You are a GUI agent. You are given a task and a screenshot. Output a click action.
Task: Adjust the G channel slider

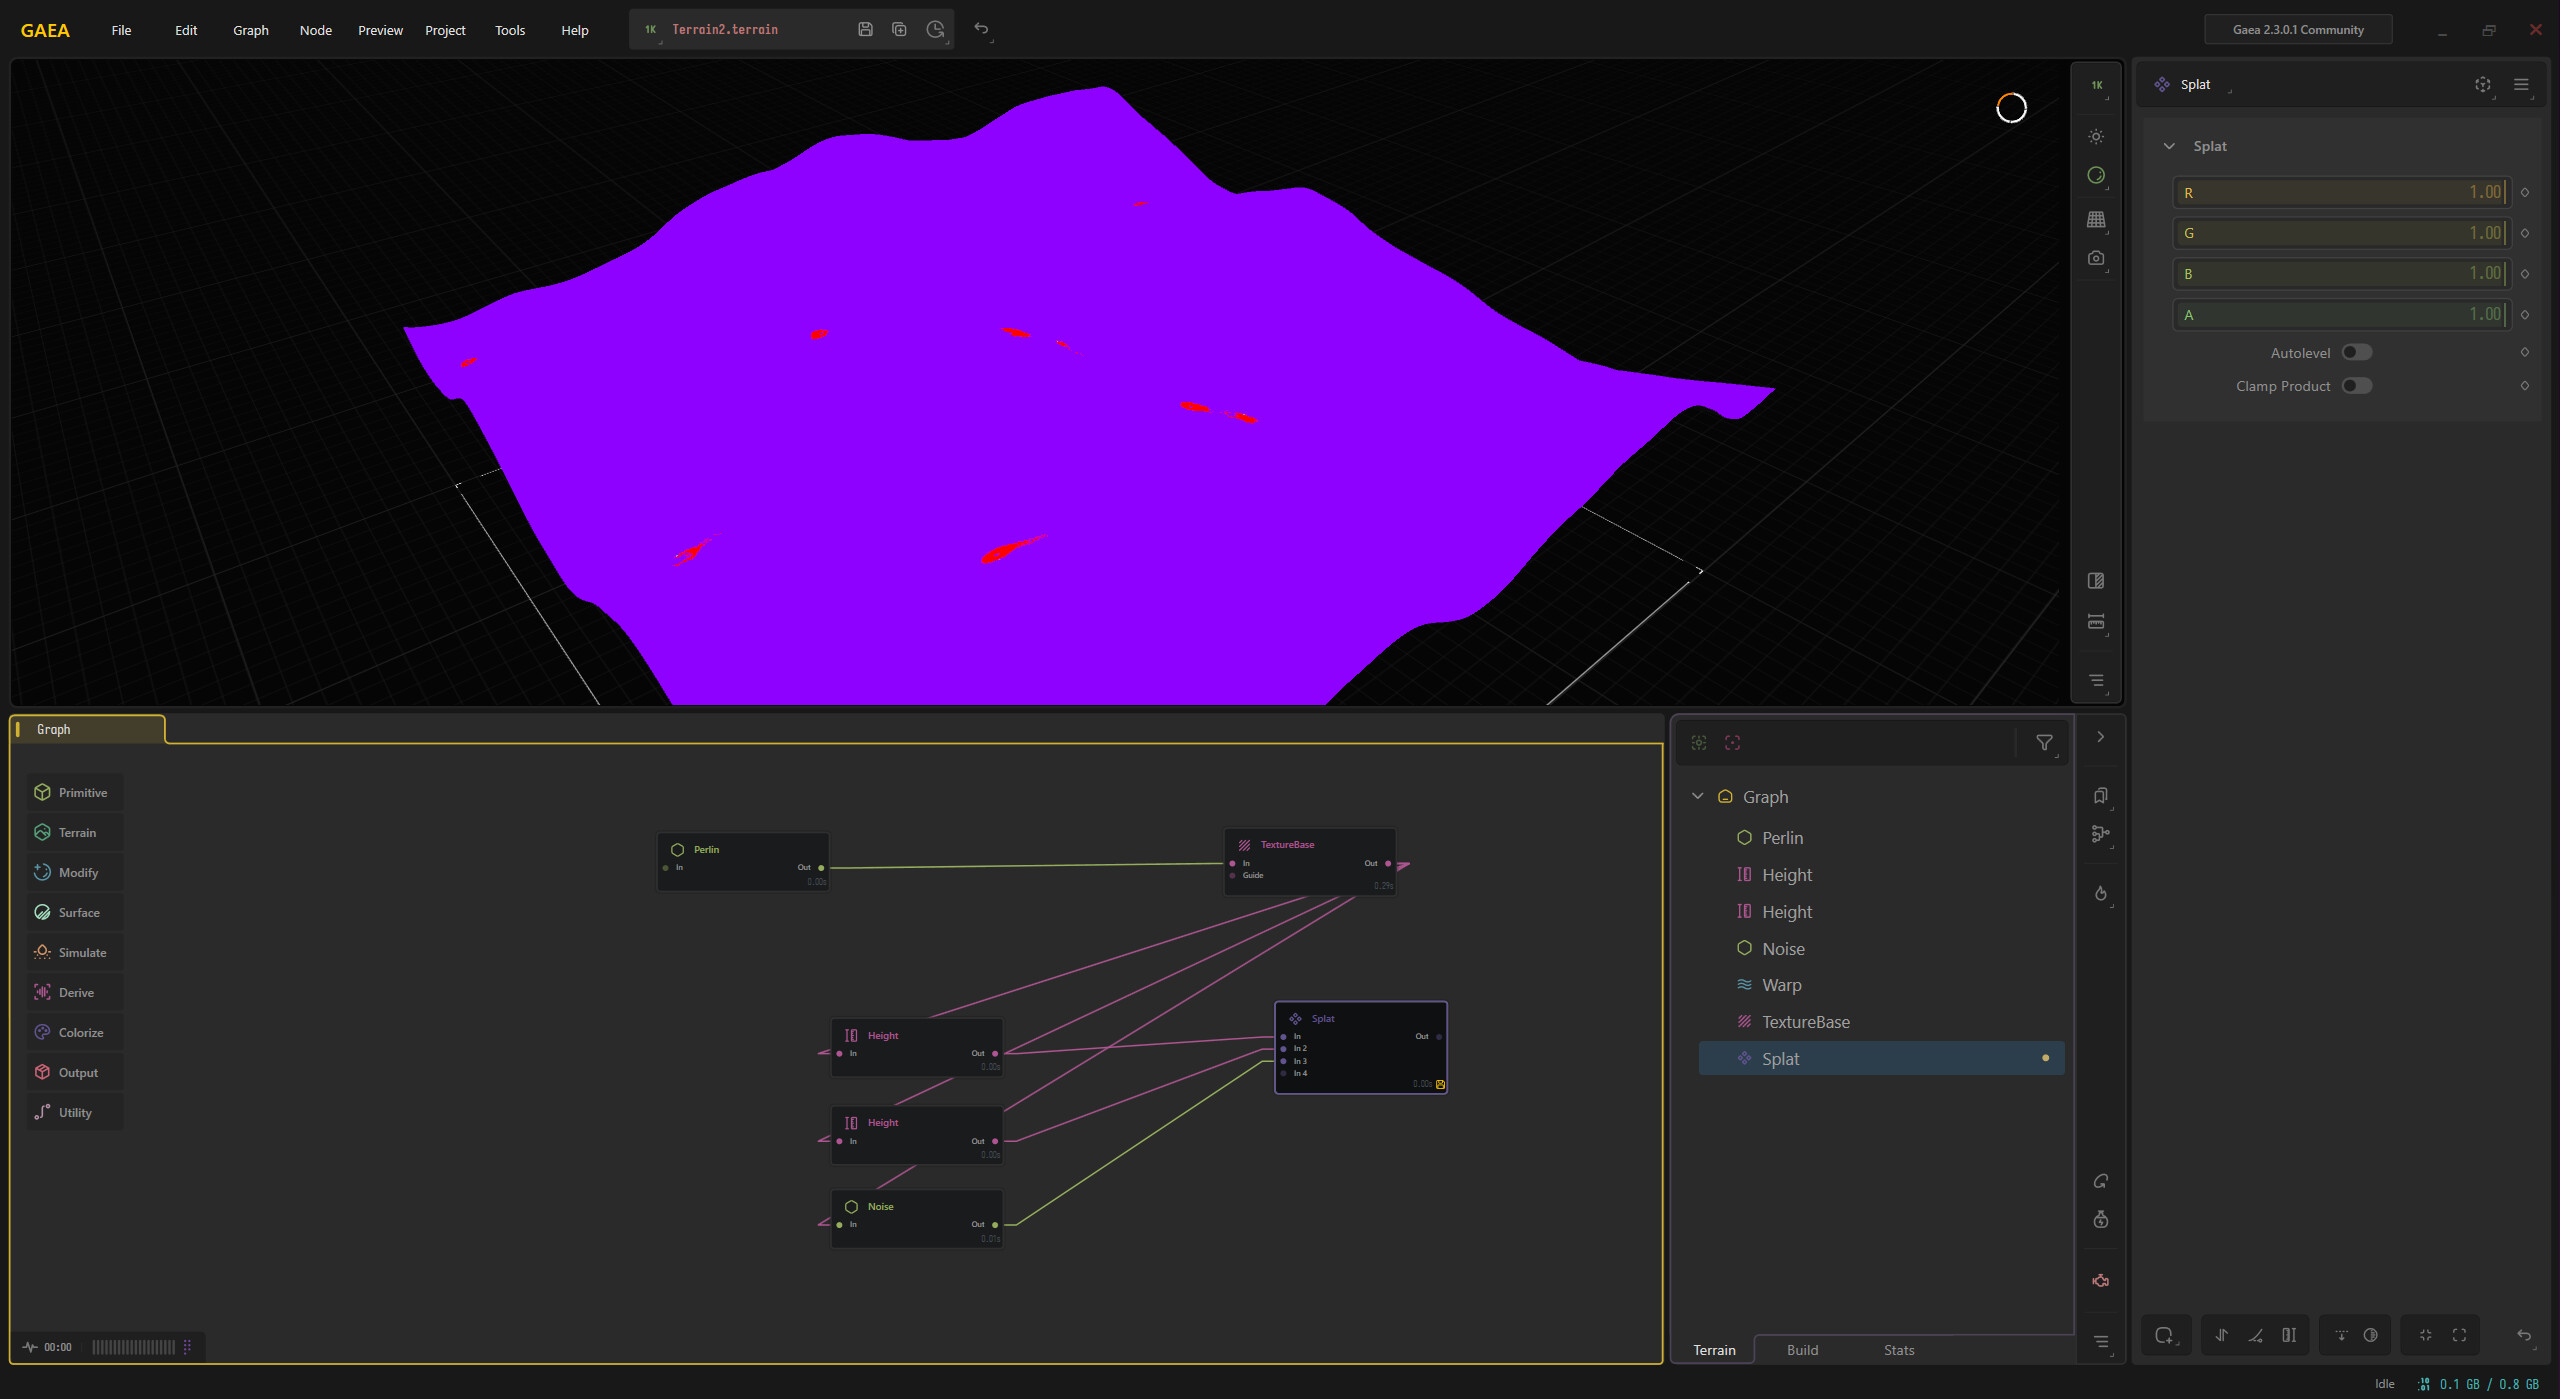point(2341,233)
